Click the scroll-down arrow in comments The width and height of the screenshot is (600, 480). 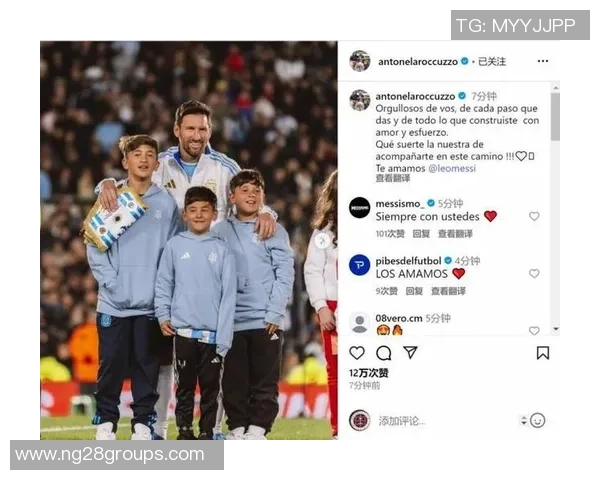tap(556, 329)
